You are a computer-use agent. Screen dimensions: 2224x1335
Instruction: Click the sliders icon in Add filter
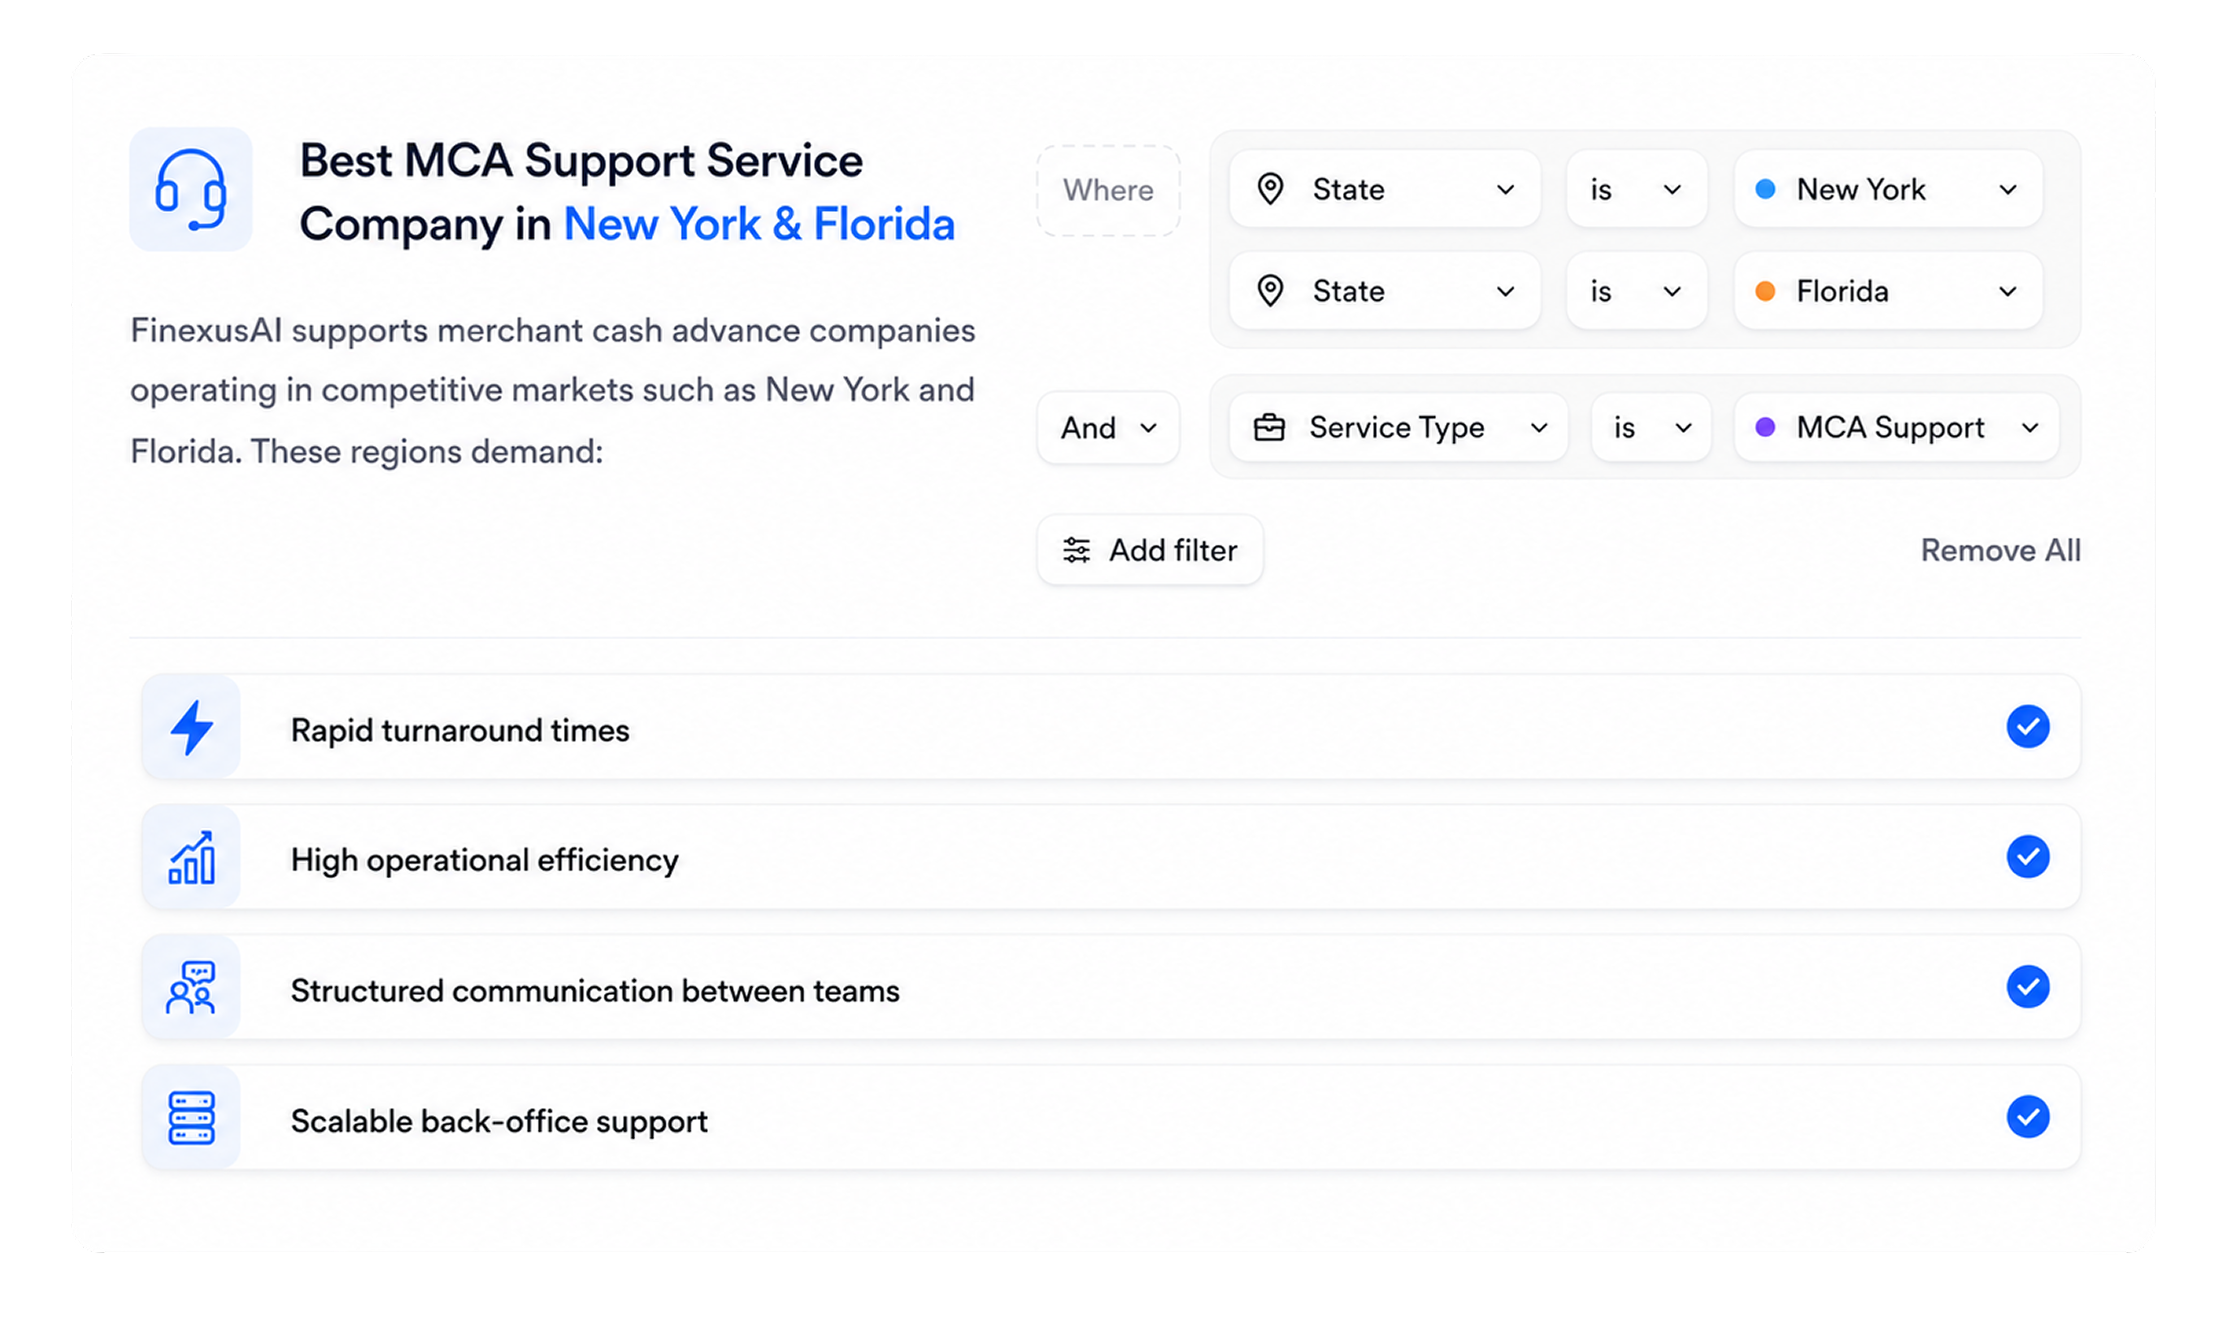(1076, 550)
